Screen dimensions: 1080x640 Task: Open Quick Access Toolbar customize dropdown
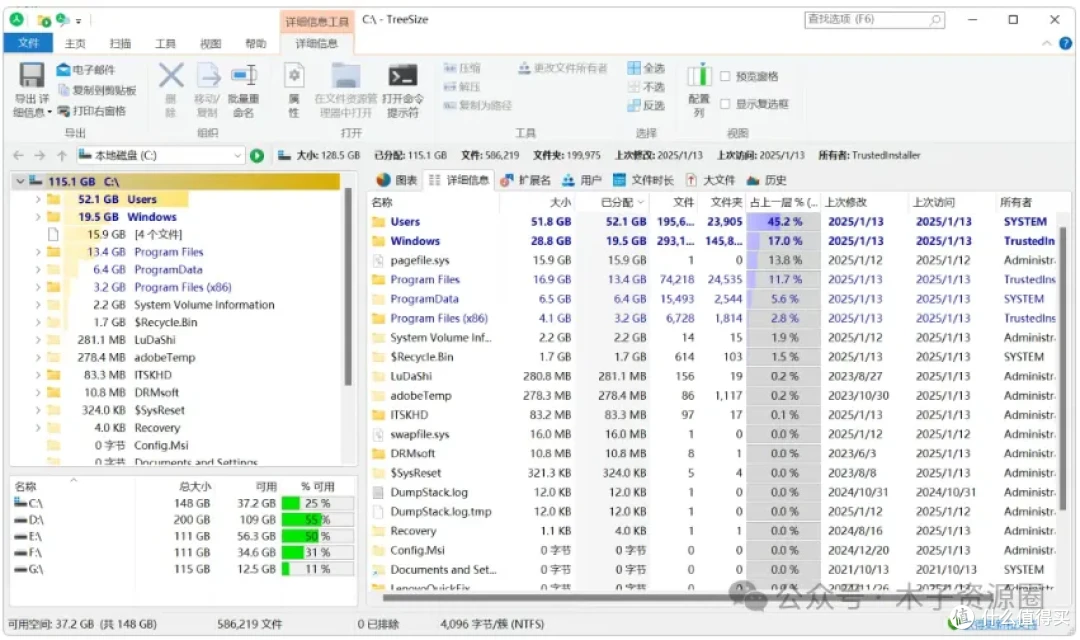point(79,21)
